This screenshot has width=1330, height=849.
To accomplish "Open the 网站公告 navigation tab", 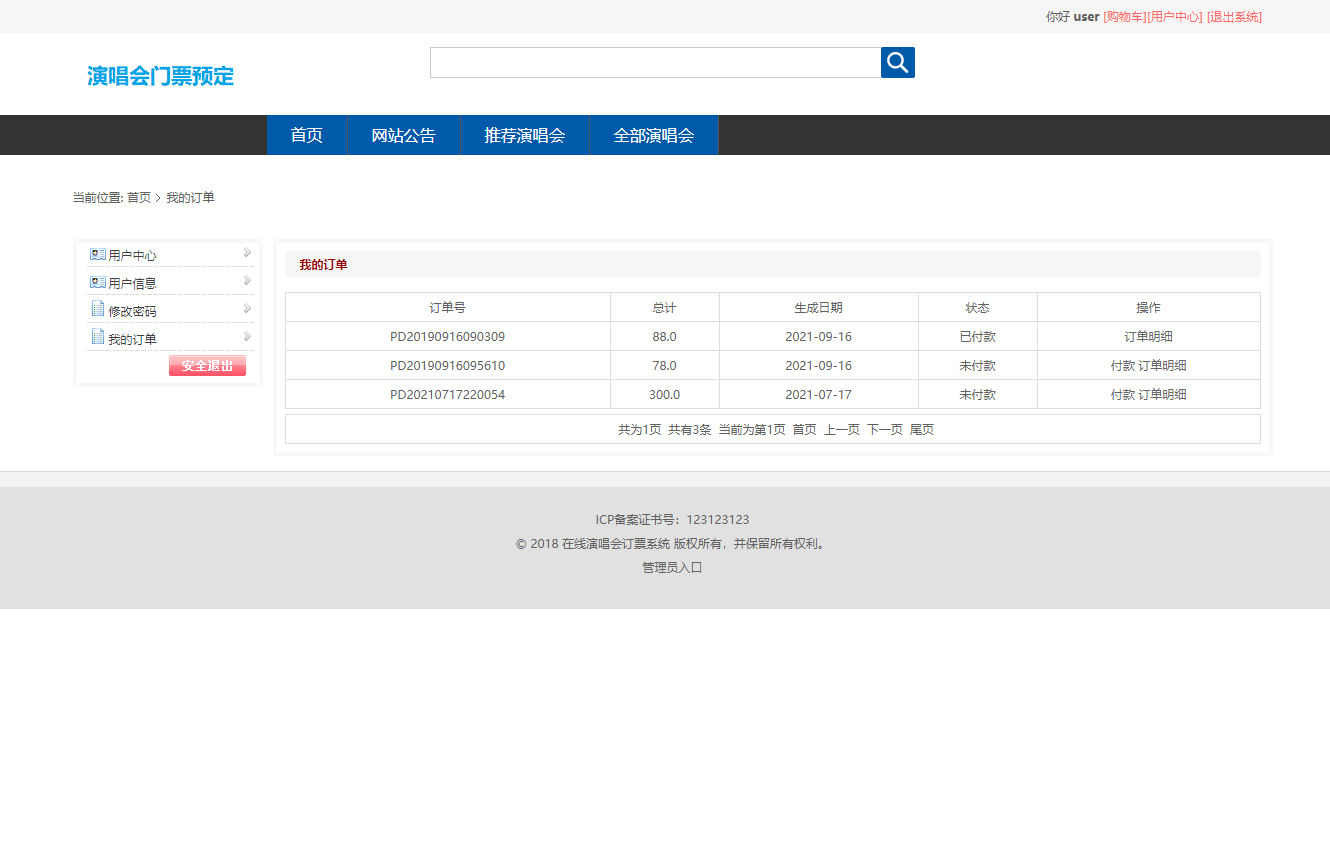I will coord(403,135).
